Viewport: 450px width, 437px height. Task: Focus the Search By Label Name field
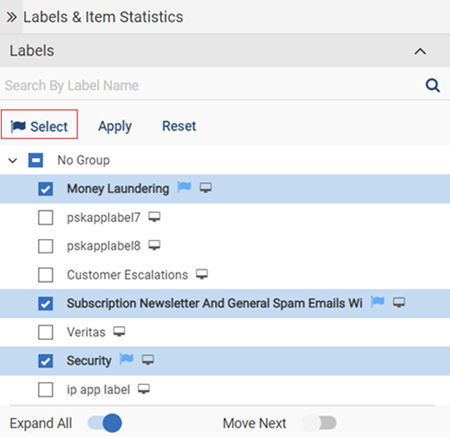tap(213, 85)
